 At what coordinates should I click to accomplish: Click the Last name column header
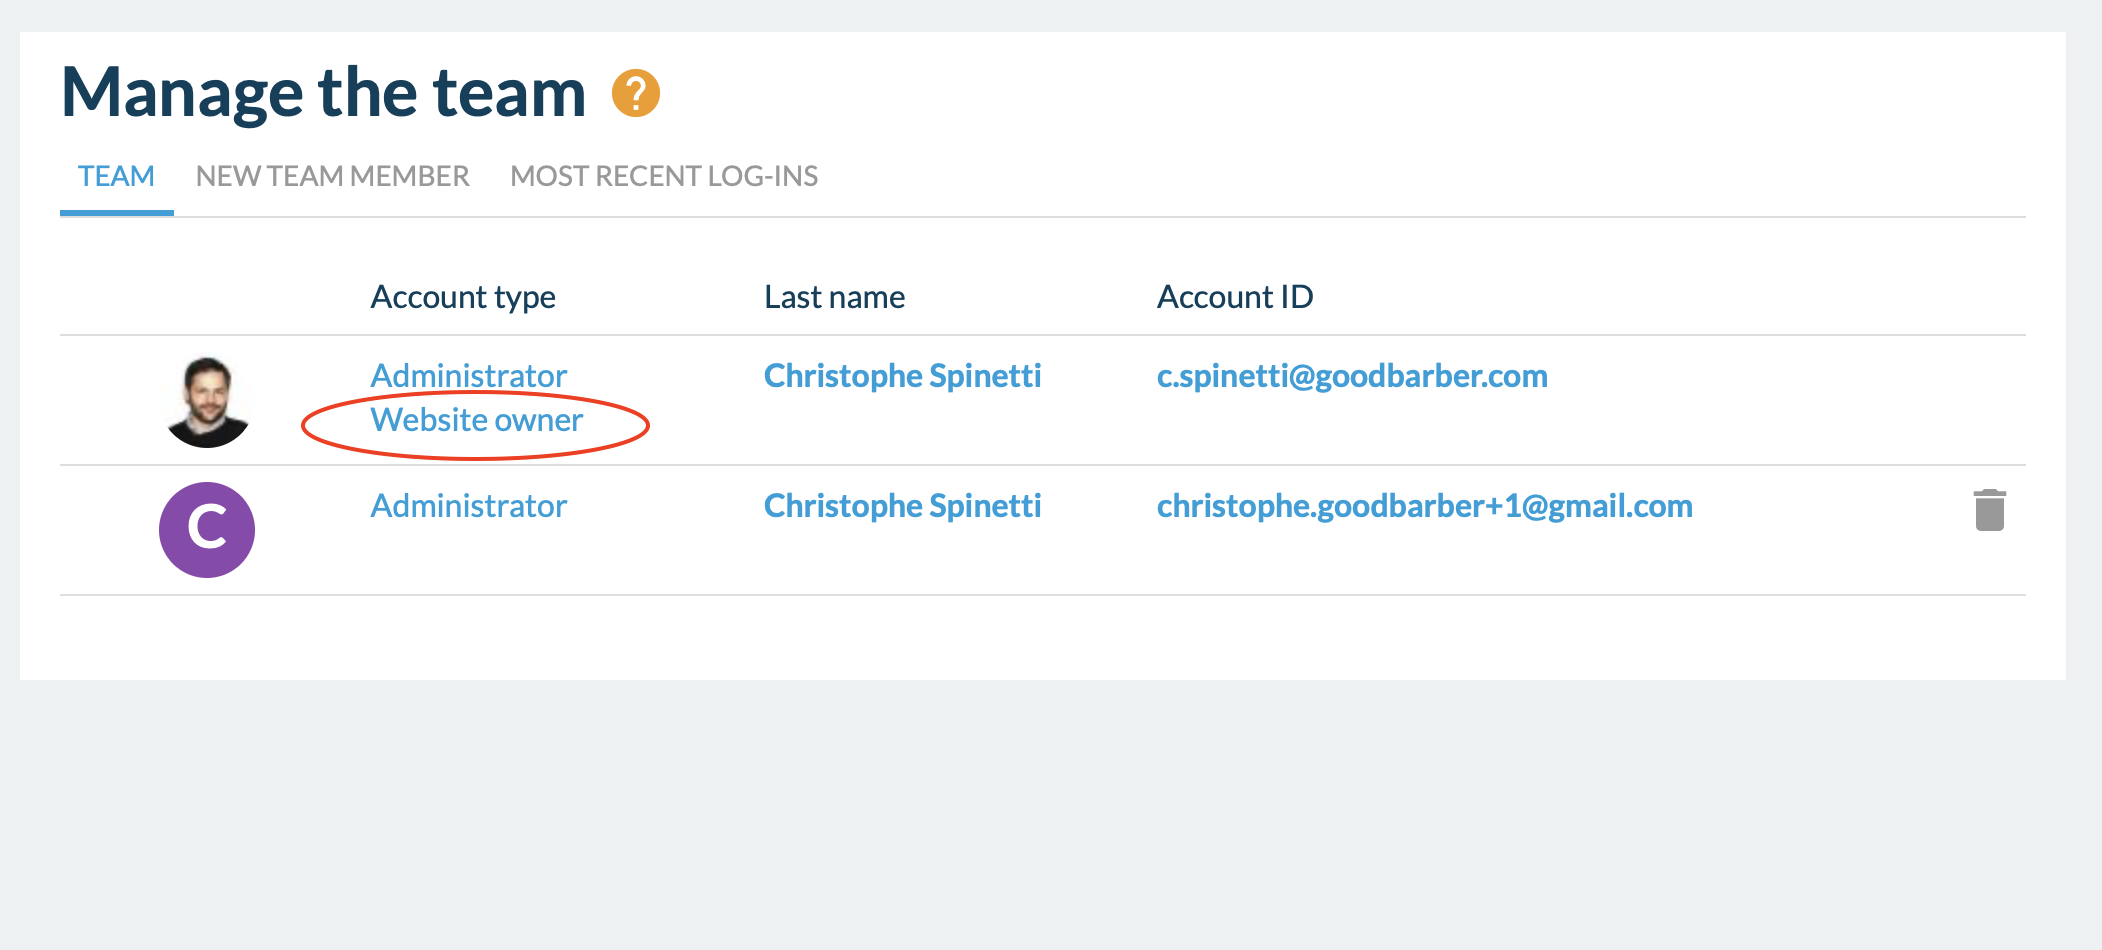click(834, 297)
